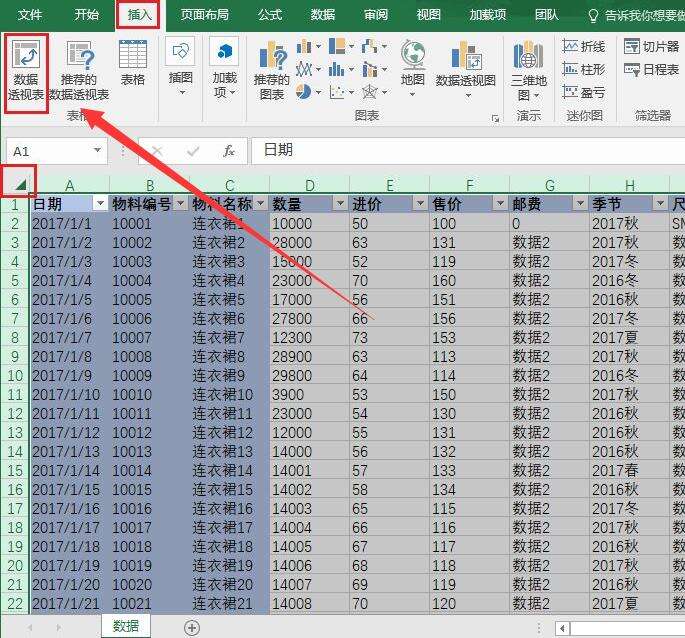Image resolution: width=685 pixels, height=638 pixels.
Task: Click the date cell 2017/1/15
Action: (70, 489)
